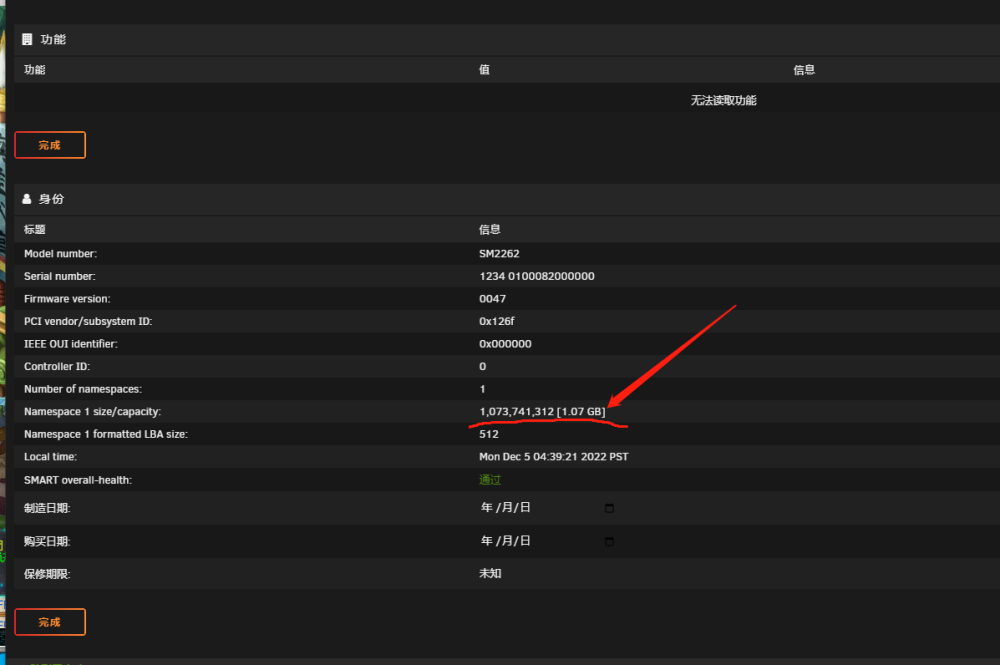Click the 购买日期: label
Screen dimensions: 1000x665
[47, 541]
